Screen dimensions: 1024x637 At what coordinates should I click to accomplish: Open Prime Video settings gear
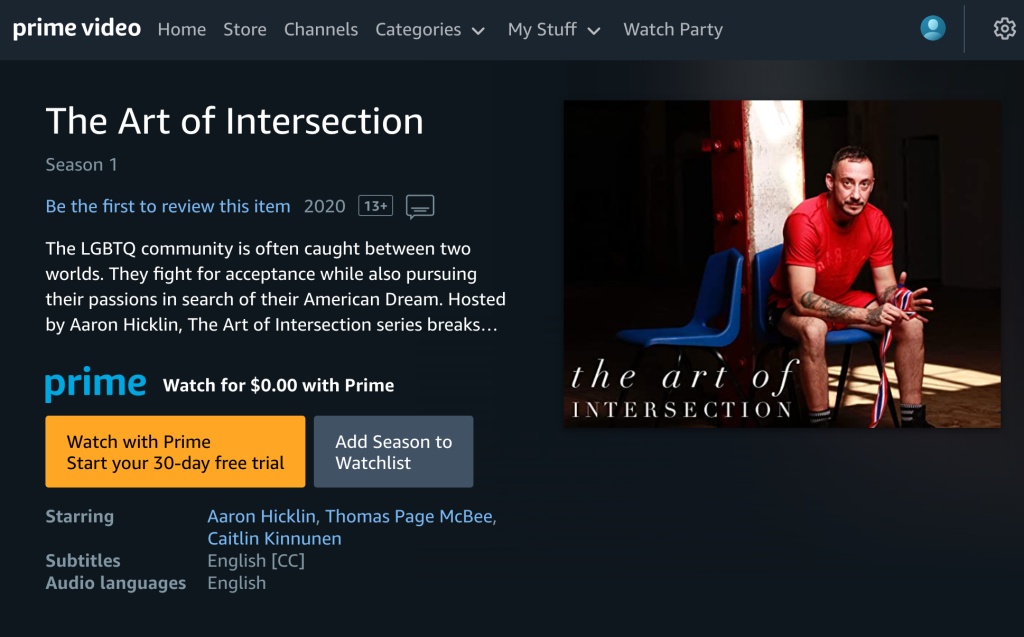coord(1004,29)
